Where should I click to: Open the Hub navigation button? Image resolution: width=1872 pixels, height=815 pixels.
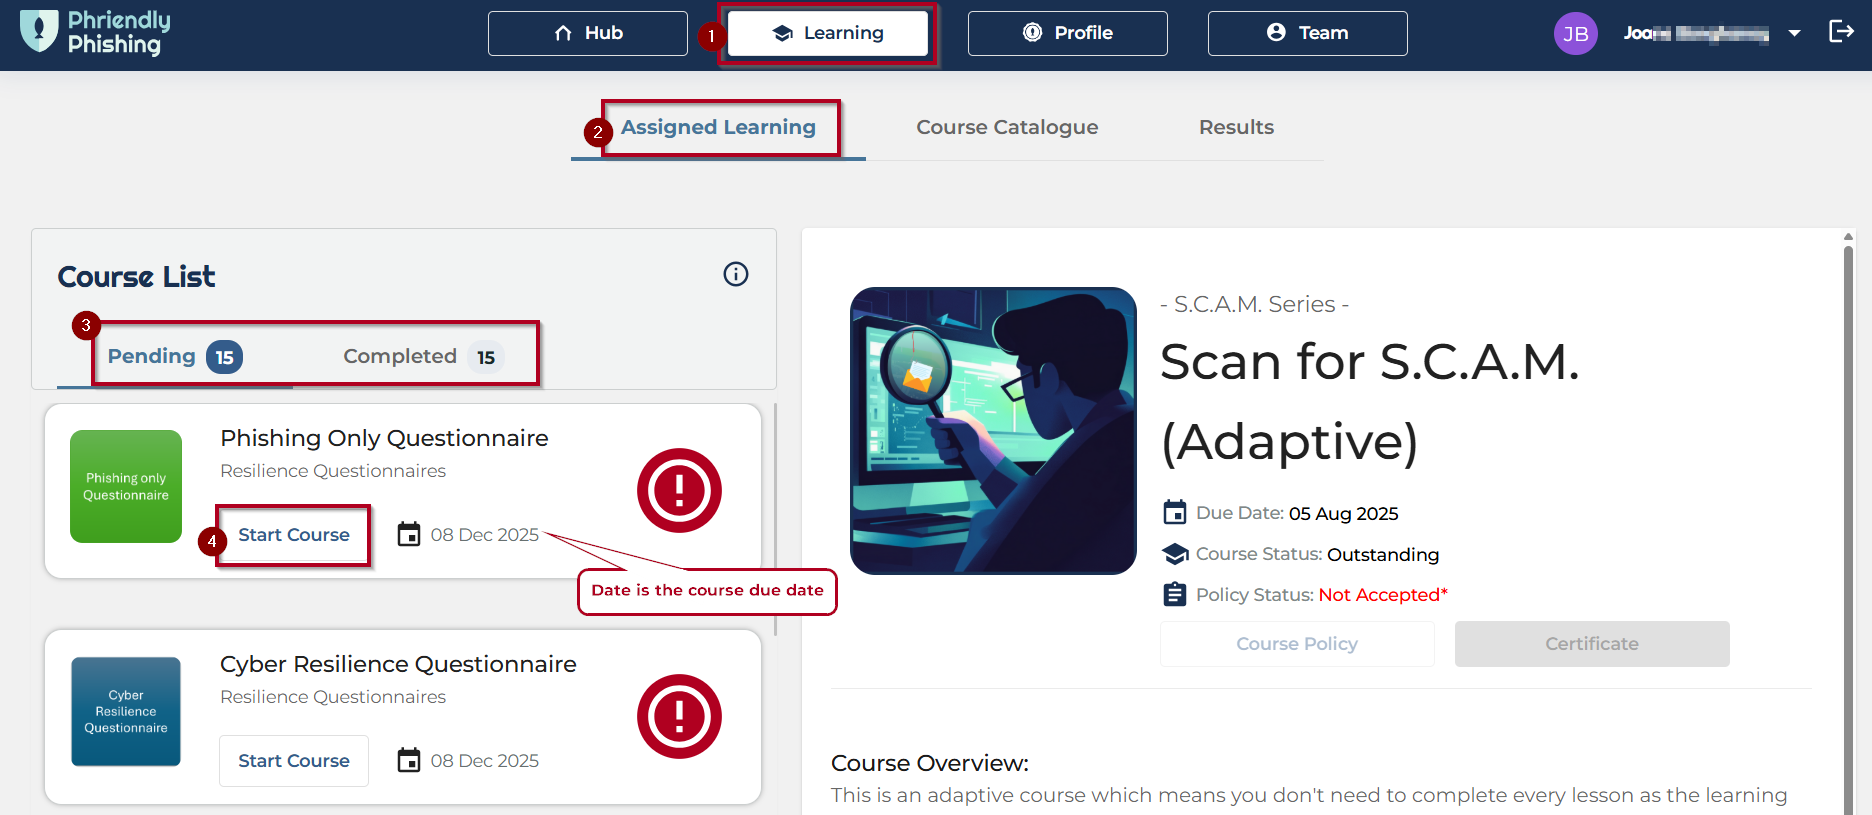pyautogui.click(x=588, y=33)
